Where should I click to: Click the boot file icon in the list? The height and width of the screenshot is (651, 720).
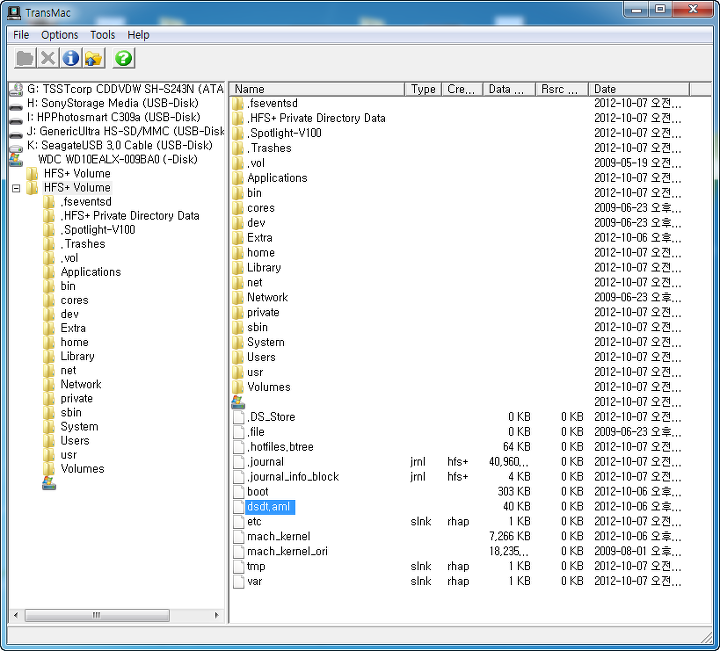(x=238, y=492)
